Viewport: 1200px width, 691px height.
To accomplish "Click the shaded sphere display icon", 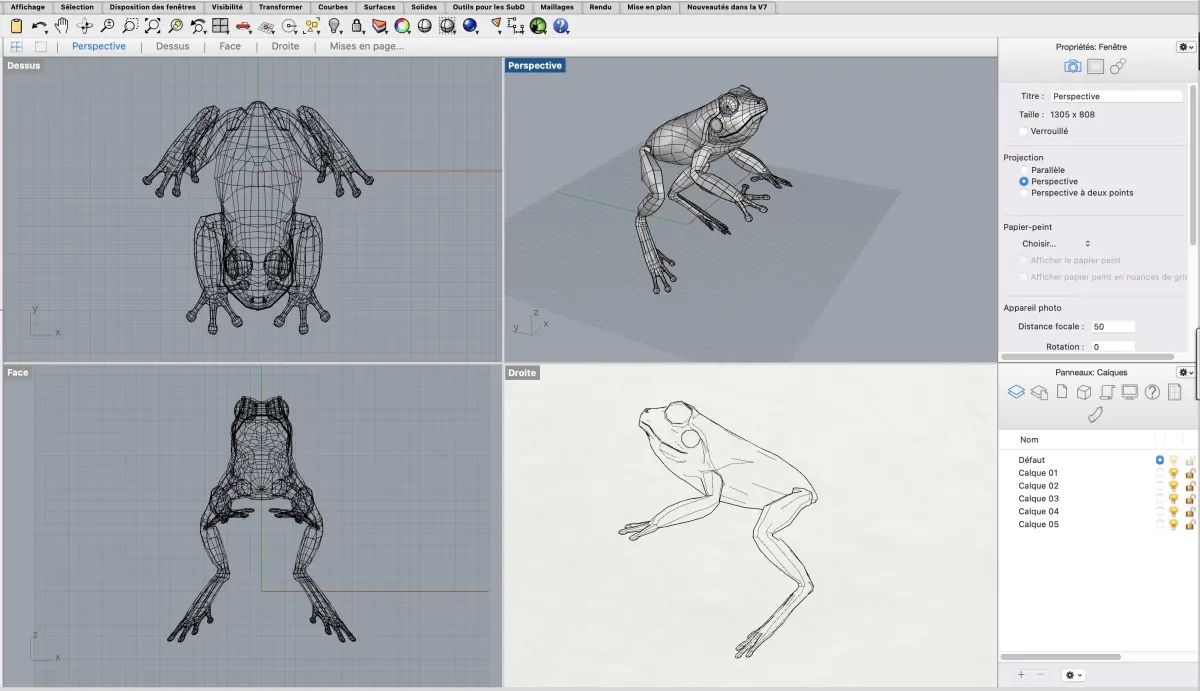I will [424, 25].
